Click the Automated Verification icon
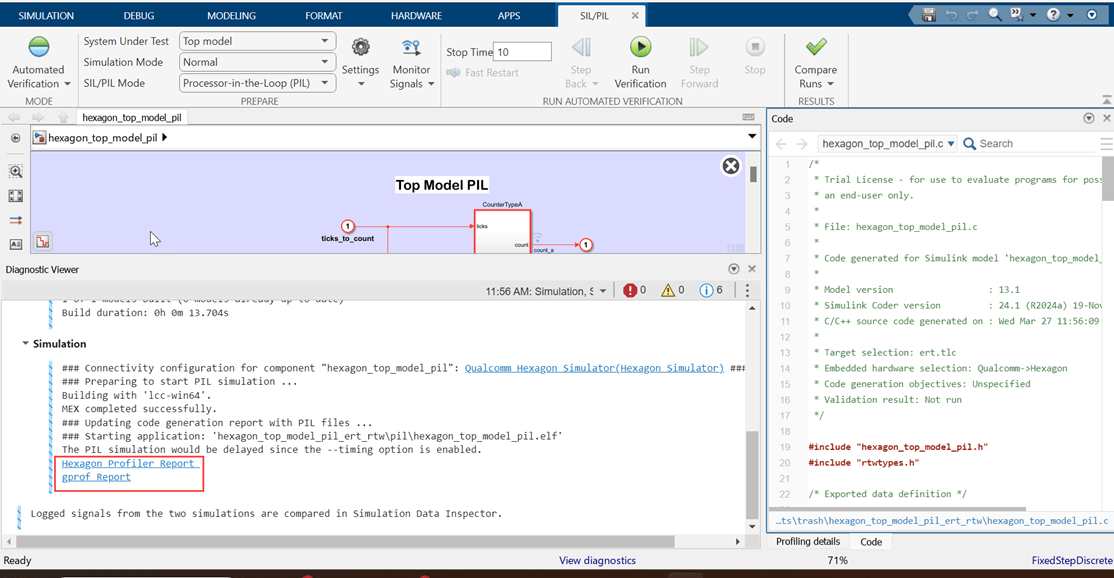This screenshot has width=1114, height=578. [38, 48]
